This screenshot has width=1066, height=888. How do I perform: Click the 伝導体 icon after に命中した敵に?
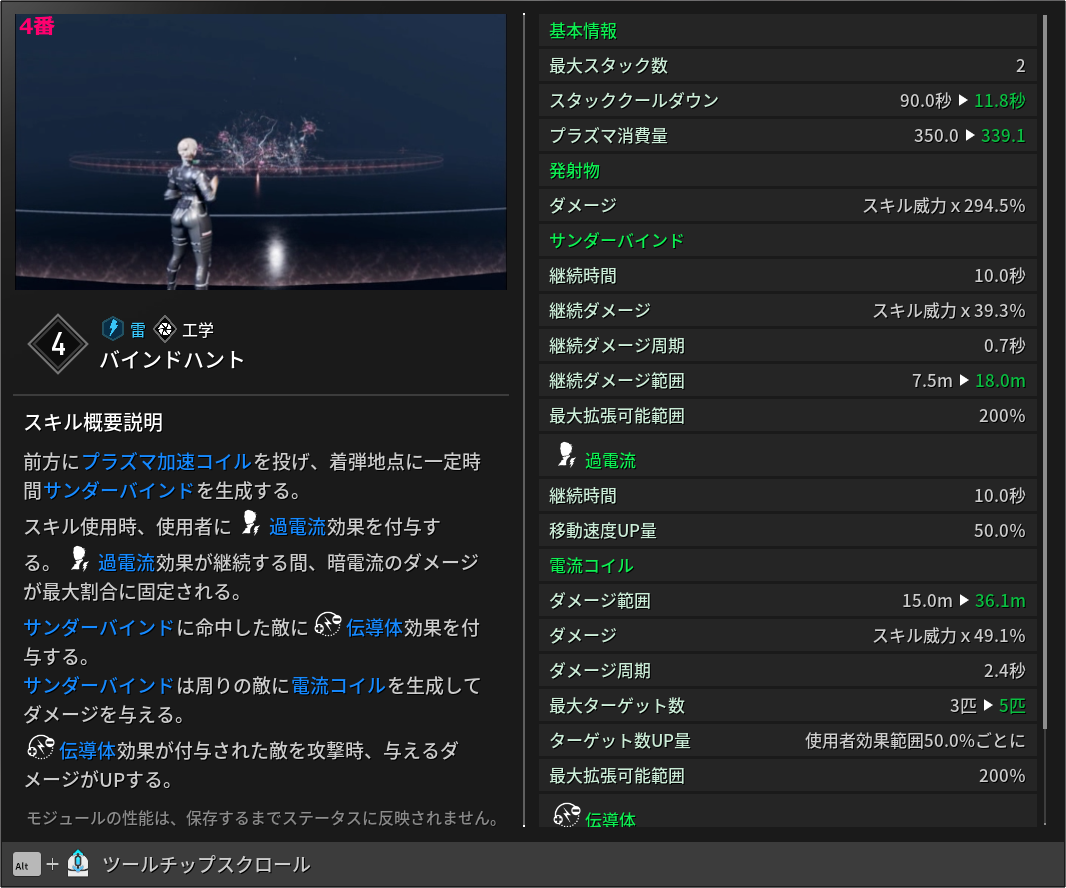tap(328, 624)
